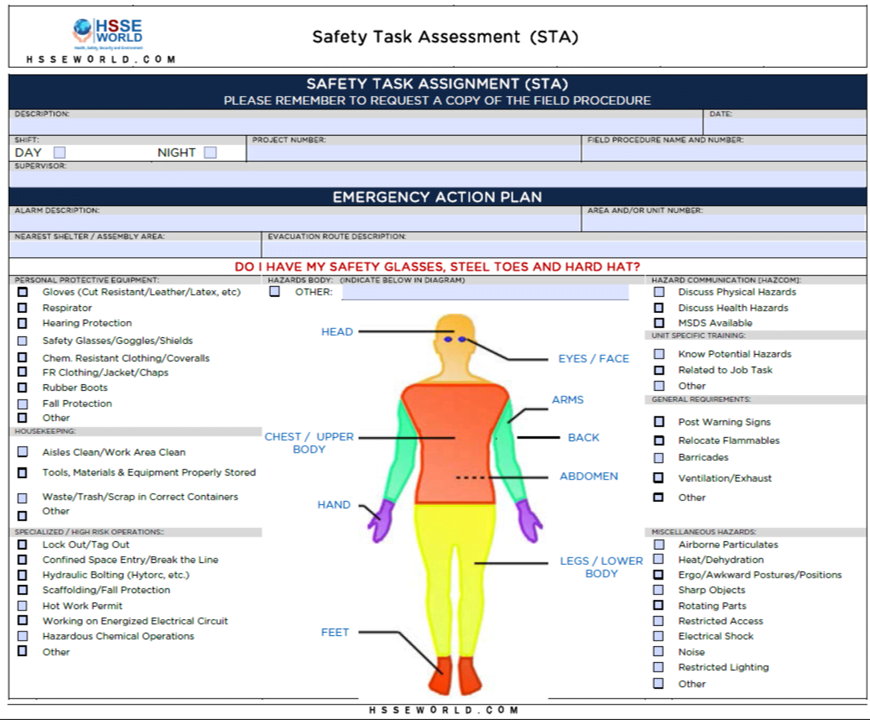Enable the MSDS Available checkbox

pos(659,323)
